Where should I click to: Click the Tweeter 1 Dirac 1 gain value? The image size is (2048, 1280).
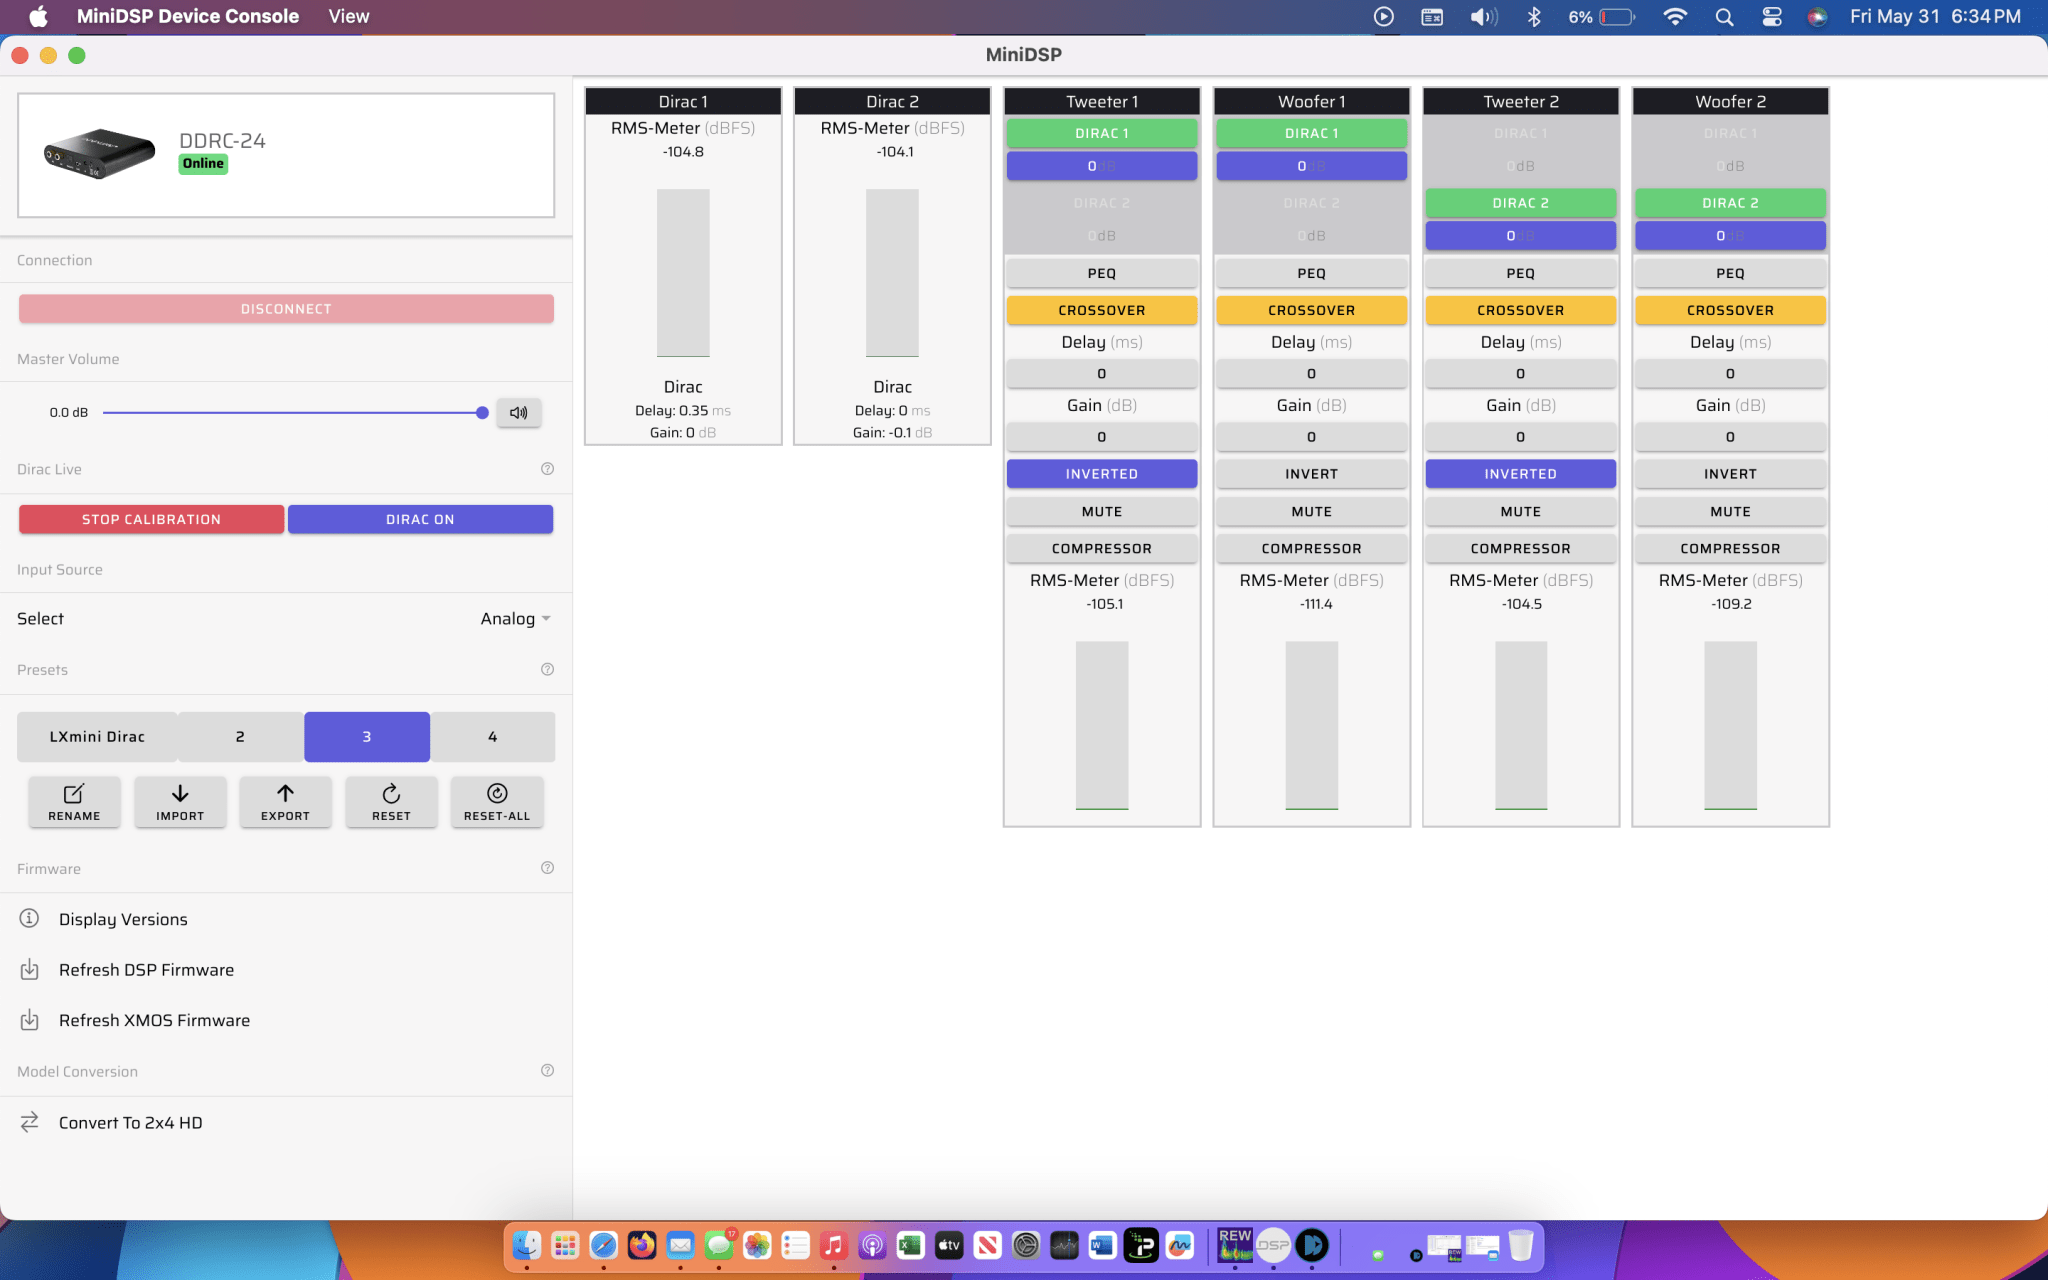tap(1101, 166)
